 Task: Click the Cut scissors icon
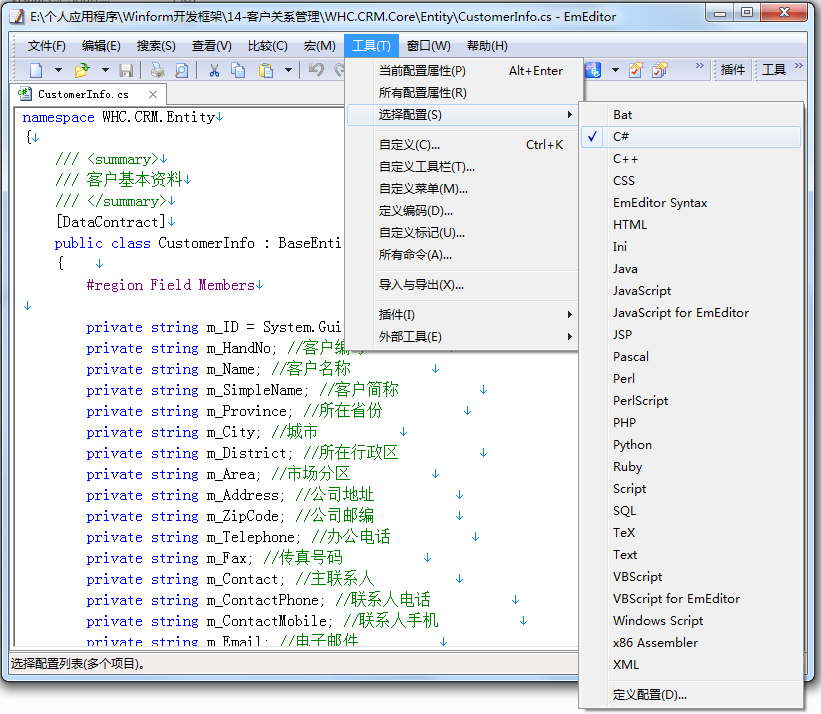point(214,70)
